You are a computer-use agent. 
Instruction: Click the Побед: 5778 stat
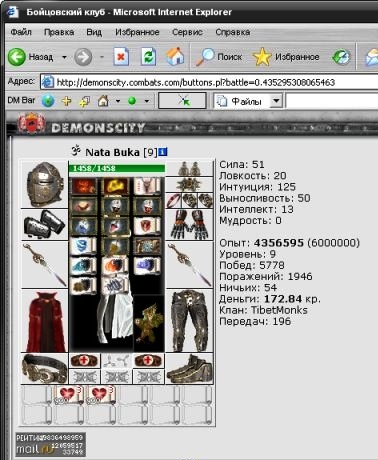point(252,265)
